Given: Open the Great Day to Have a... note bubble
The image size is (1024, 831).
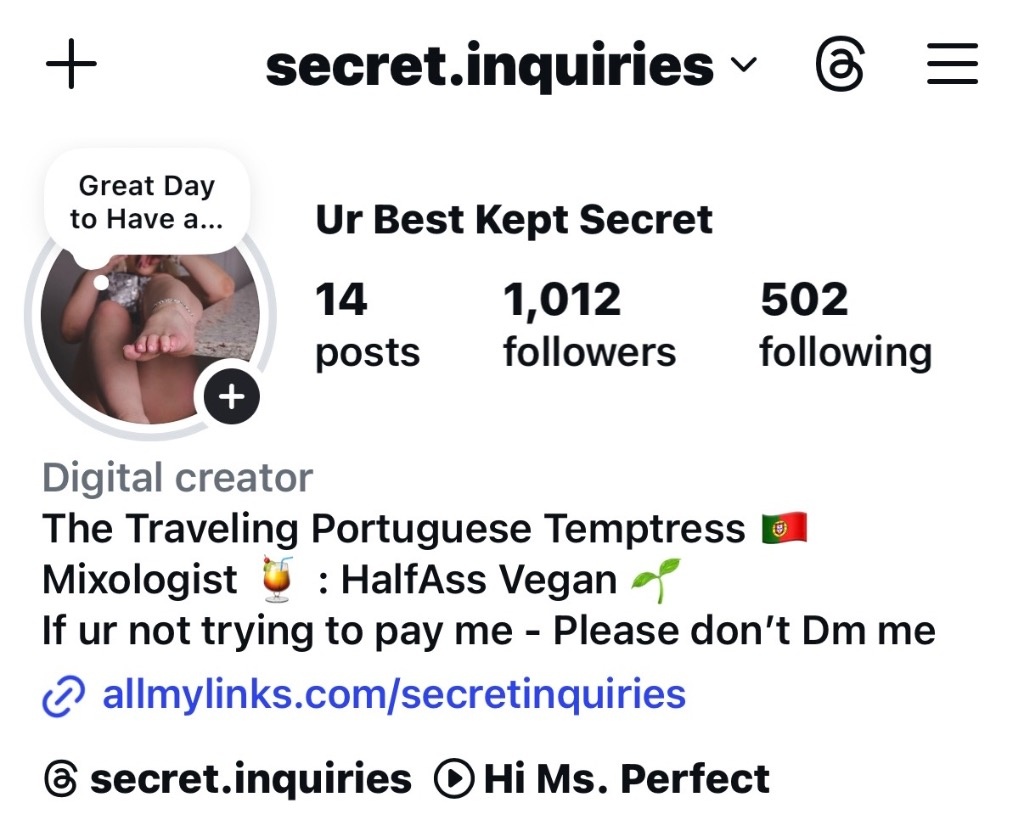Looking at the screenshot, I should (147, 203).
